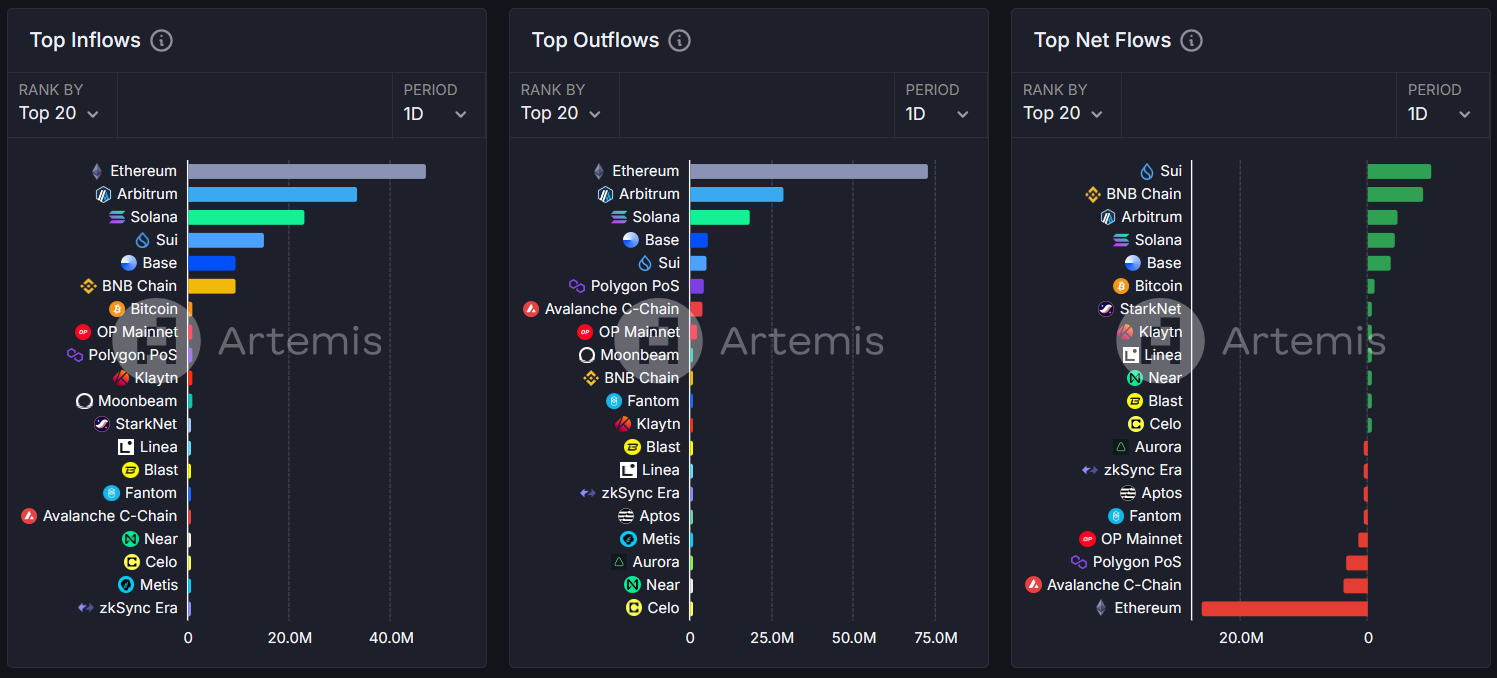Click the Sui droplet icon in Top Net Flows

click(x=1147, y=171)
